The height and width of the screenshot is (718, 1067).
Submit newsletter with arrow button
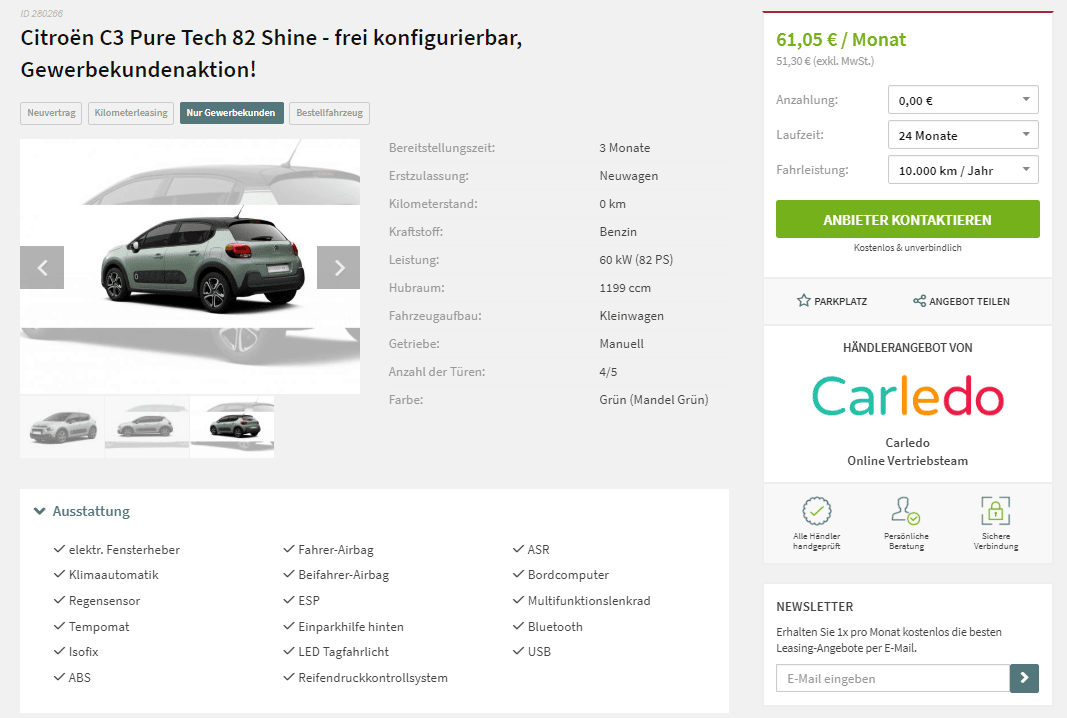(1024, 679)
